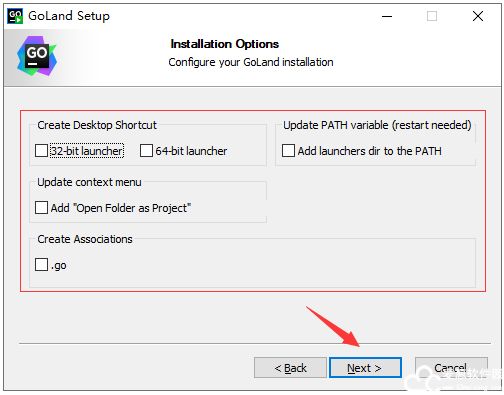
Task: Click the greyed-out maximize button
Action: tap(432, 16)
